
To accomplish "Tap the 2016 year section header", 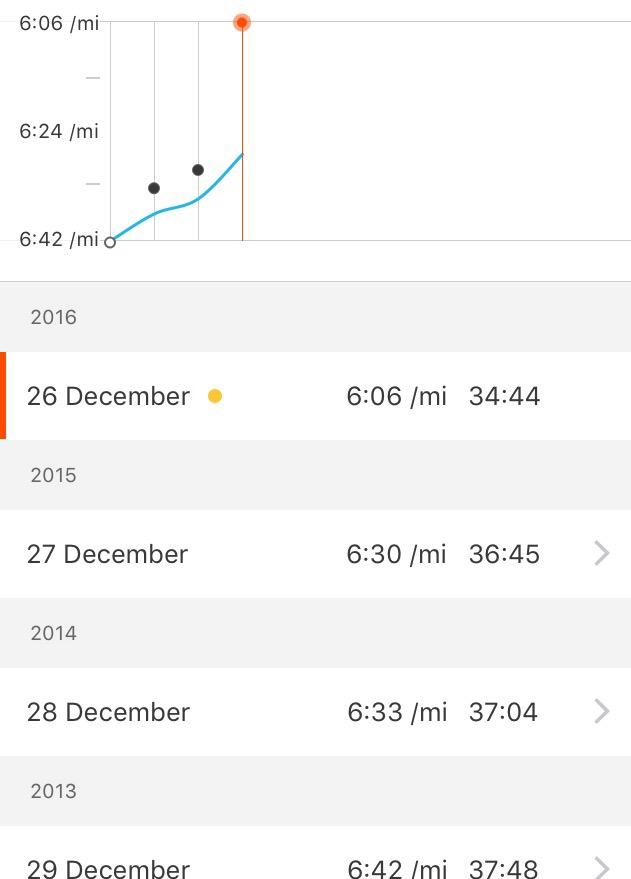I will point(54,318).
